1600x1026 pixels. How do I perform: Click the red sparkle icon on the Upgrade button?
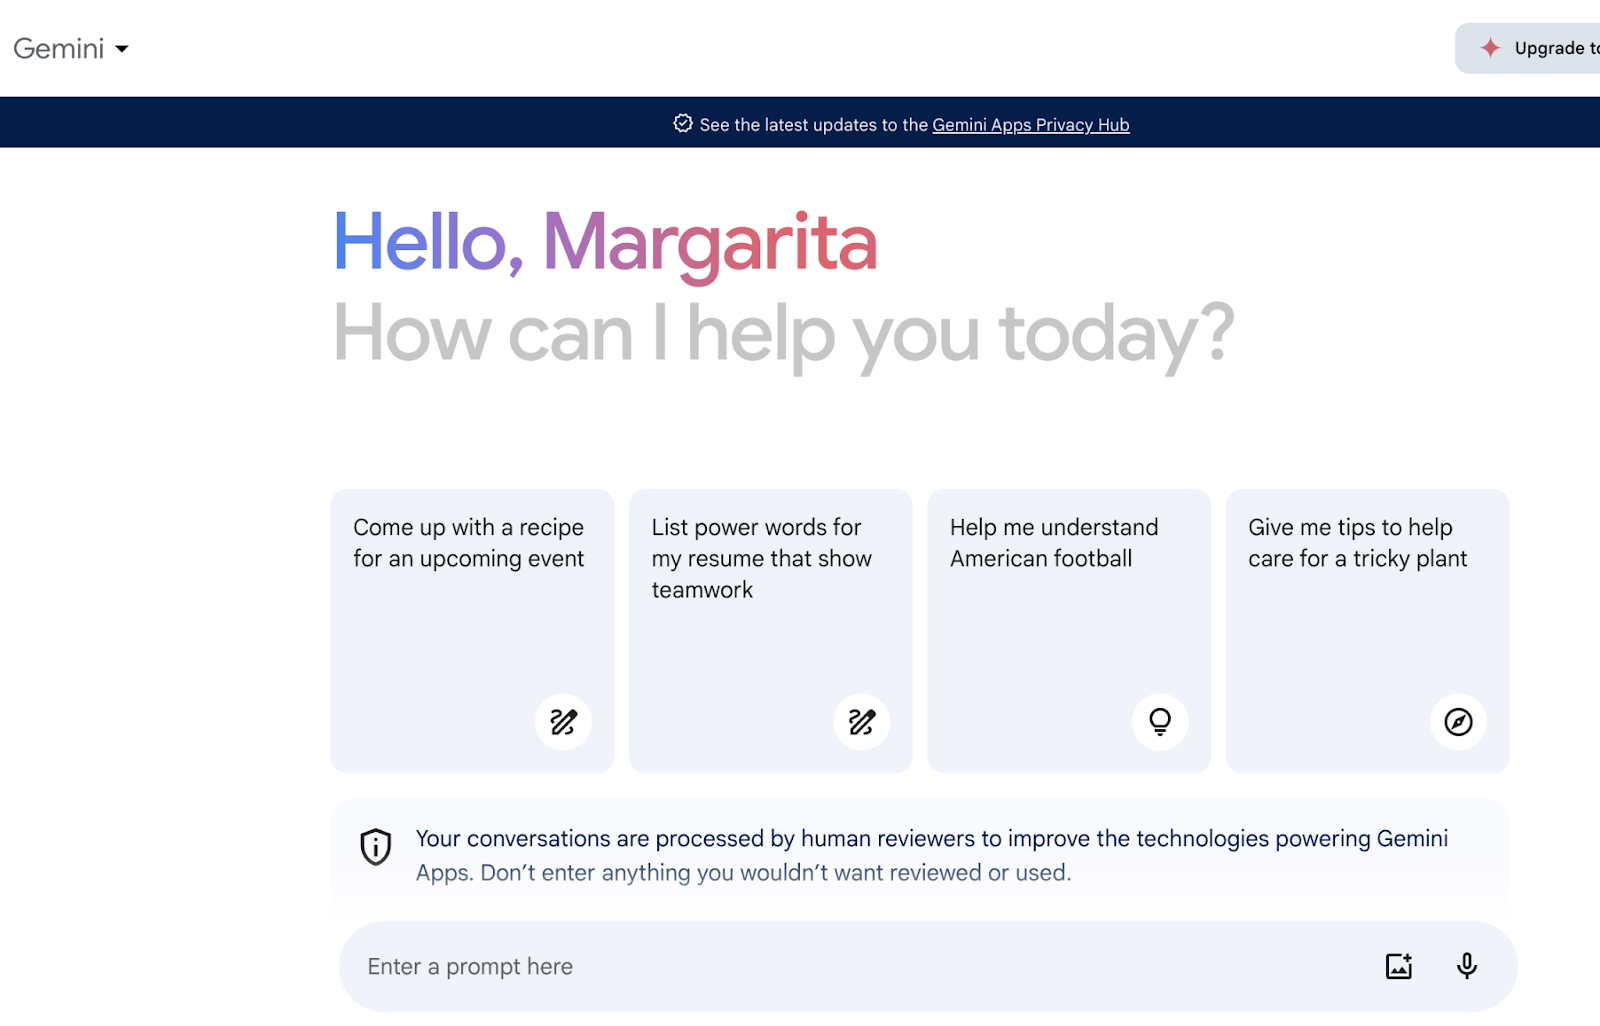pyautogui.click(x=1490, y=48)
